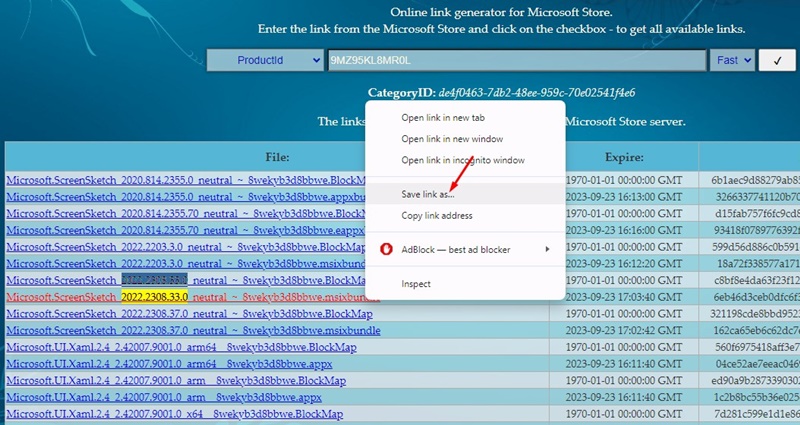Screen dimensions: 800x425
Task: Open ScreenSketch 2022.2308.37.0 msixbundle link
Action: 193,331
